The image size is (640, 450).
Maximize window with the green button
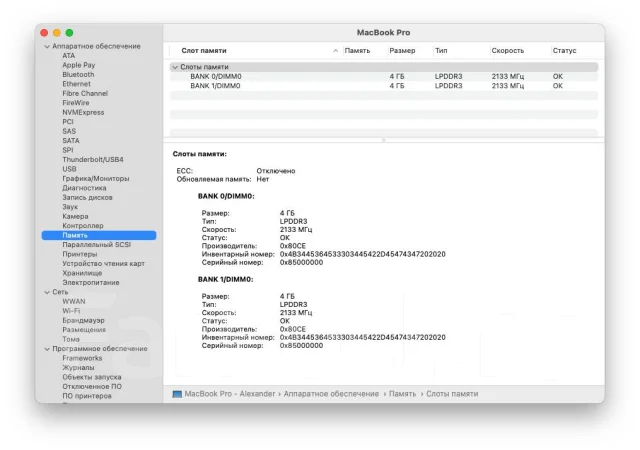coord(69,33)
